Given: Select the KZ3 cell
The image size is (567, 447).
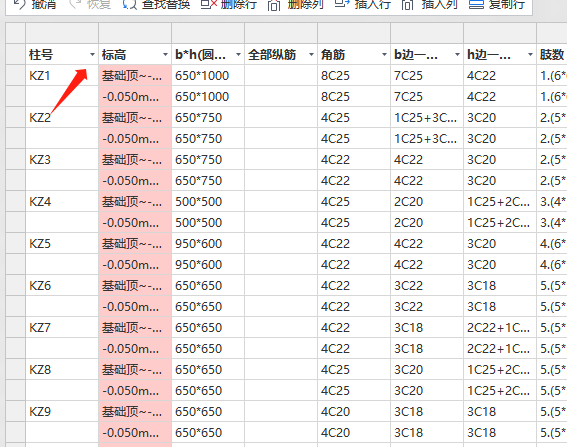Looking at the screenshot, I should (x=62, y=159).
